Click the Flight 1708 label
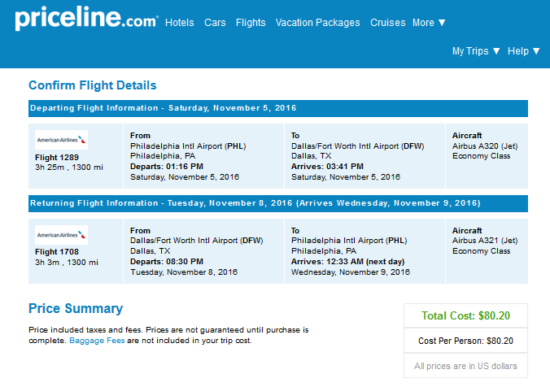The image size is (550, 387). pos(57,252)
